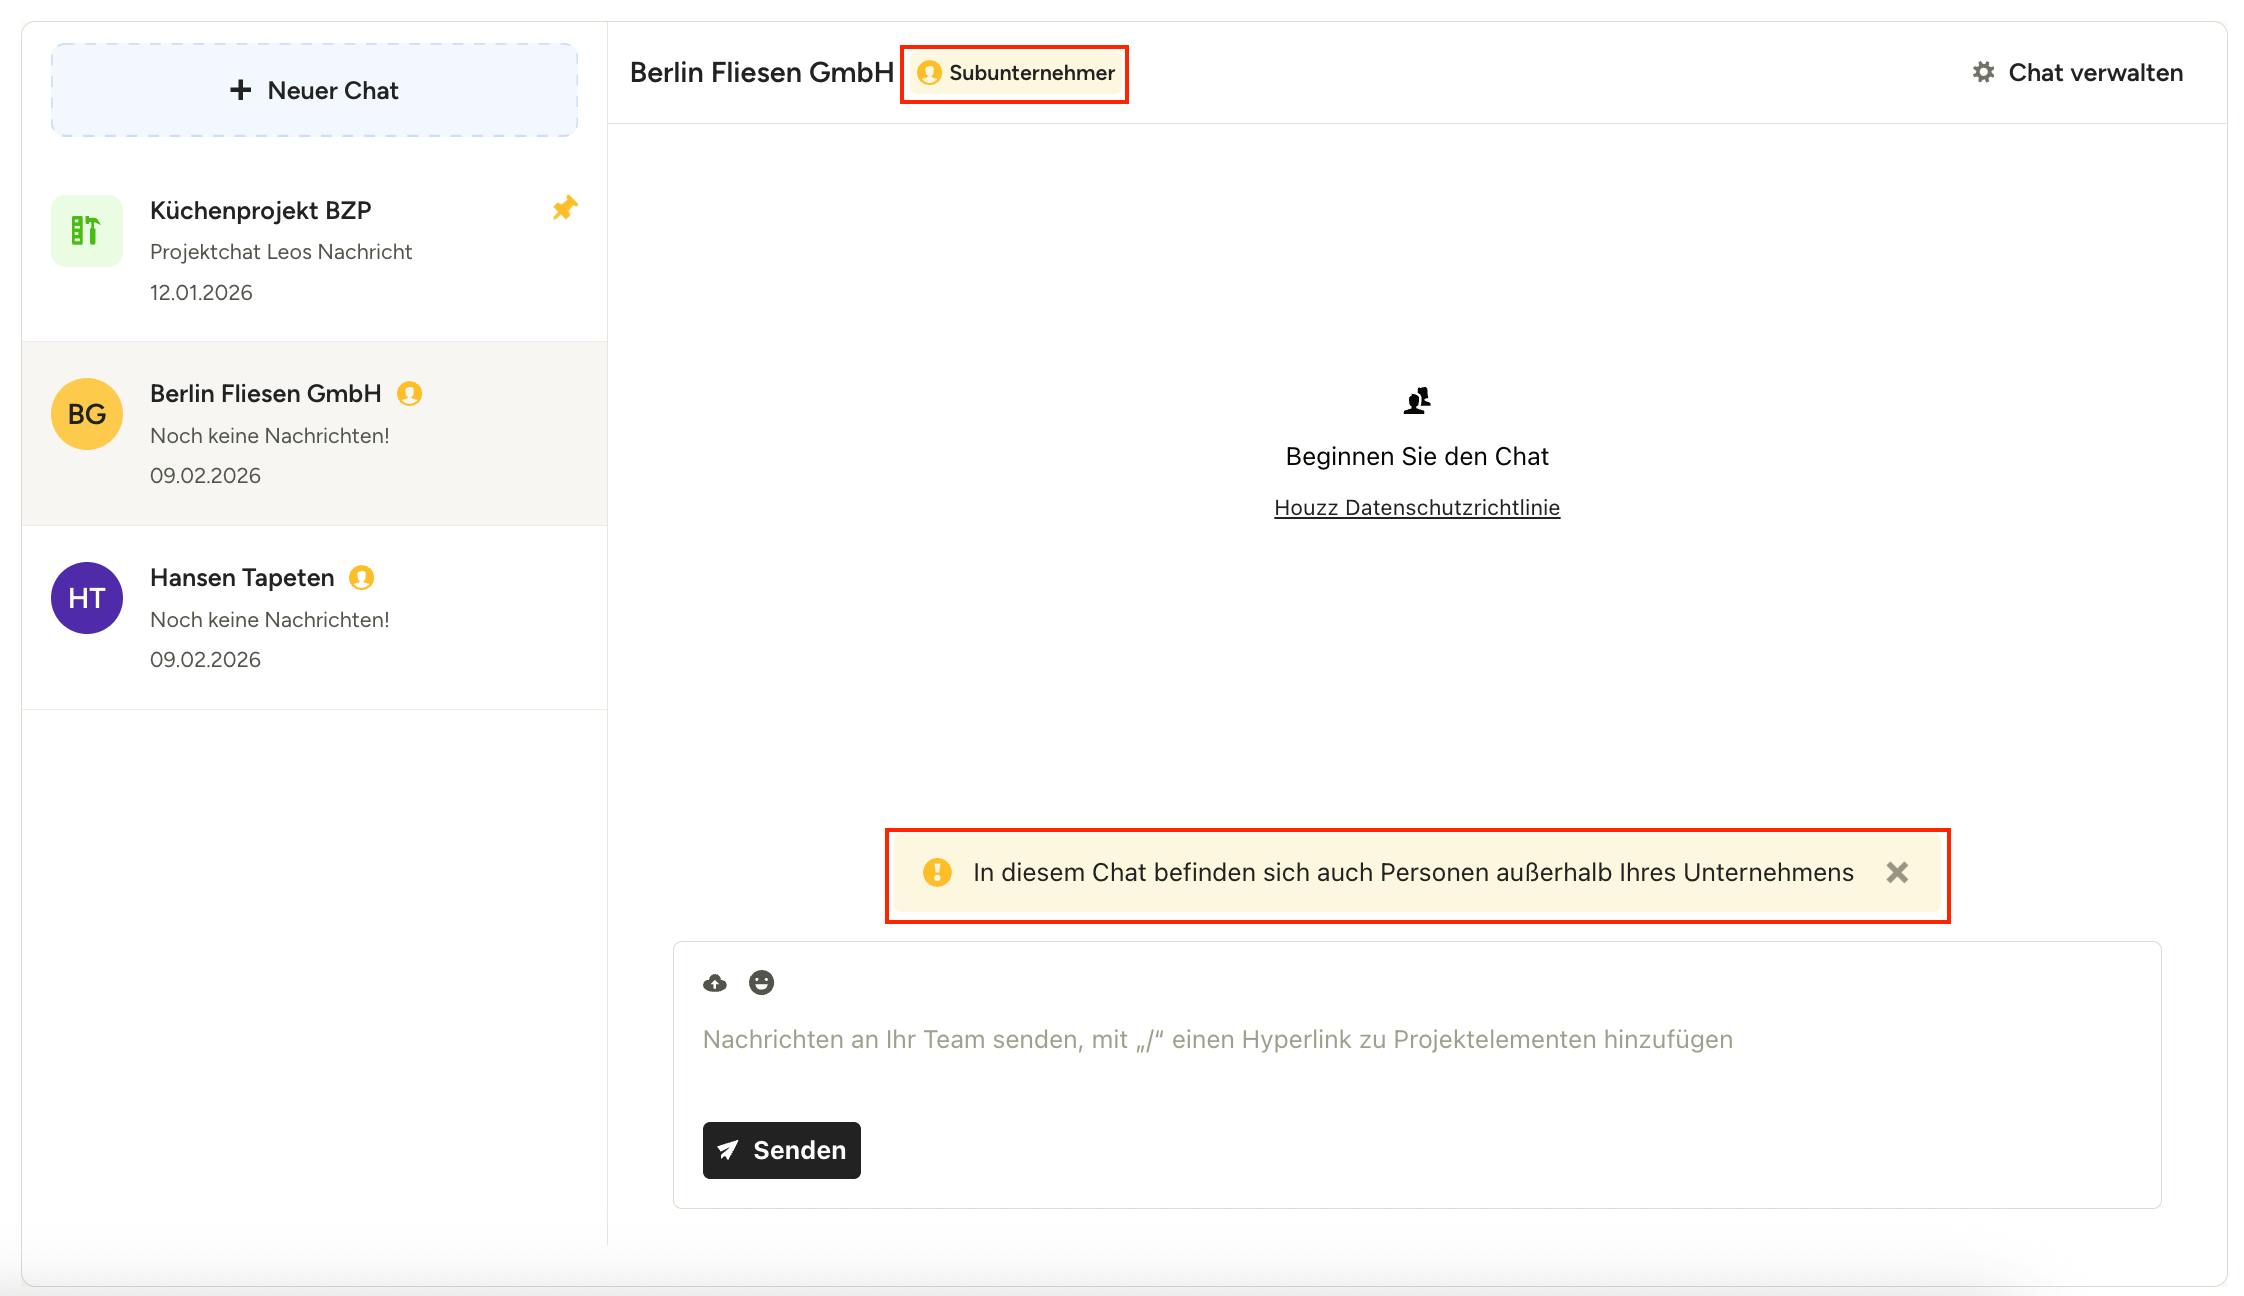Click the HT avatar of Hansen Tapeten

coord(87,598)
